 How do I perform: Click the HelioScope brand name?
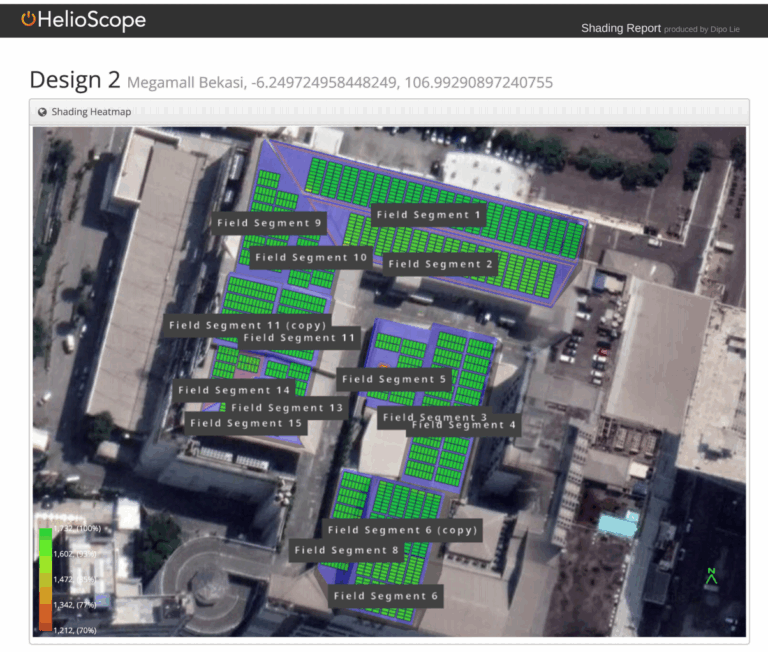coord(92,20)
